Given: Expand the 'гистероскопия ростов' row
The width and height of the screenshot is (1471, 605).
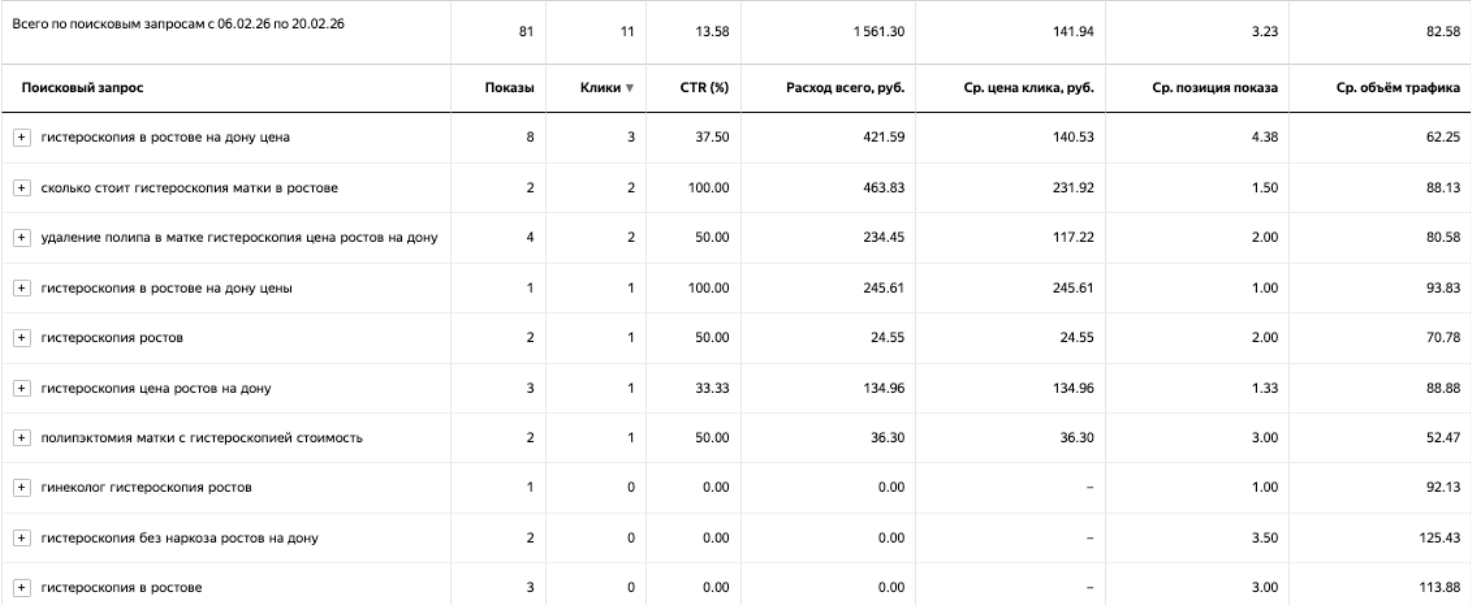Looking at the screenshot, I should coord(20,338).
